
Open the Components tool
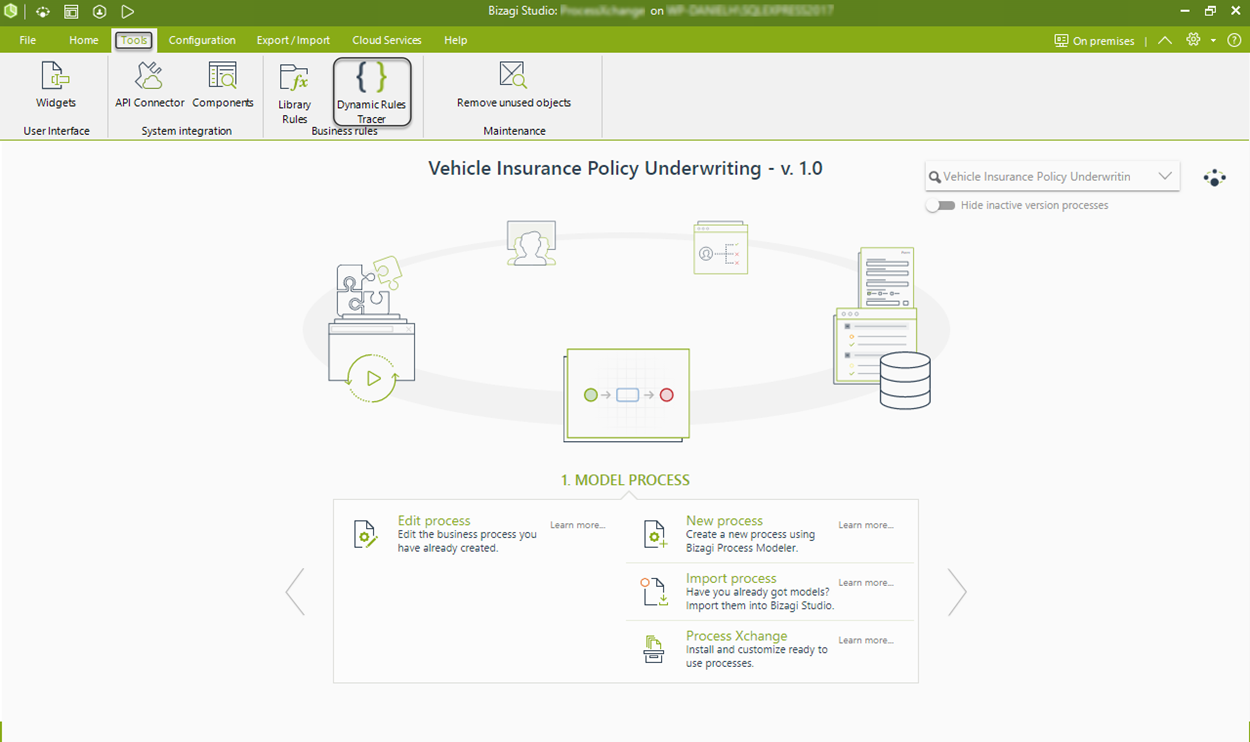[223, 85]
